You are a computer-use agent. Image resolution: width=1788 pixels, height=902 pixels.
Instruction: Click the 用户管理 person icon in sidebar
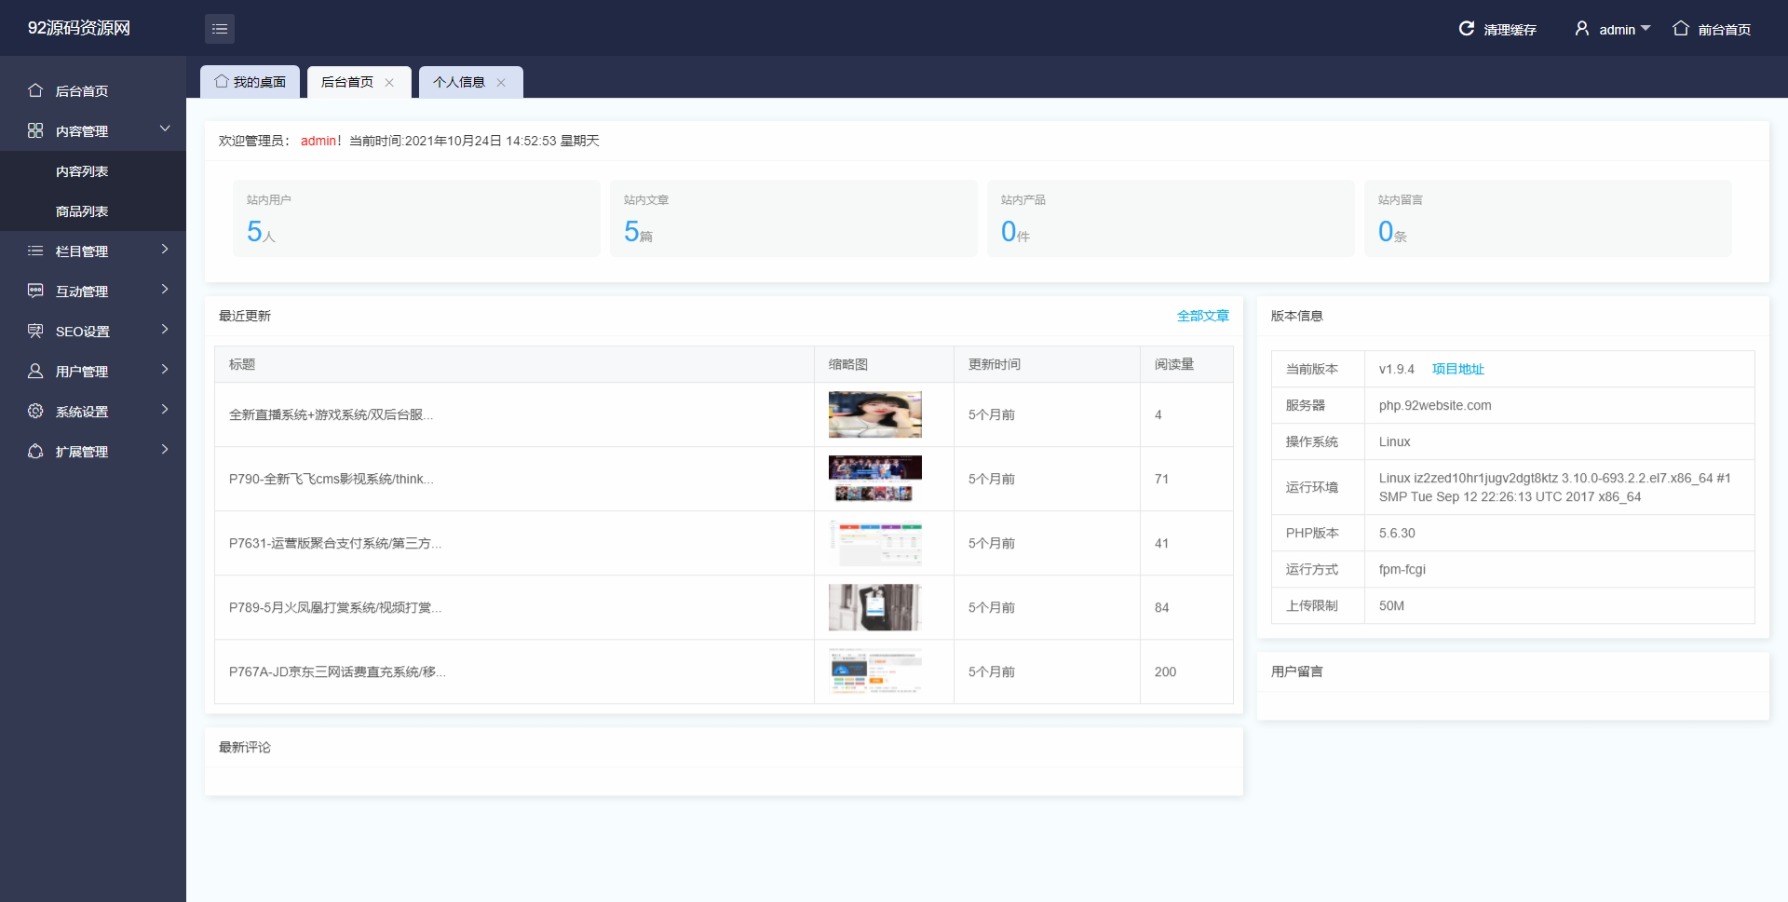click(x=35, y=371)
